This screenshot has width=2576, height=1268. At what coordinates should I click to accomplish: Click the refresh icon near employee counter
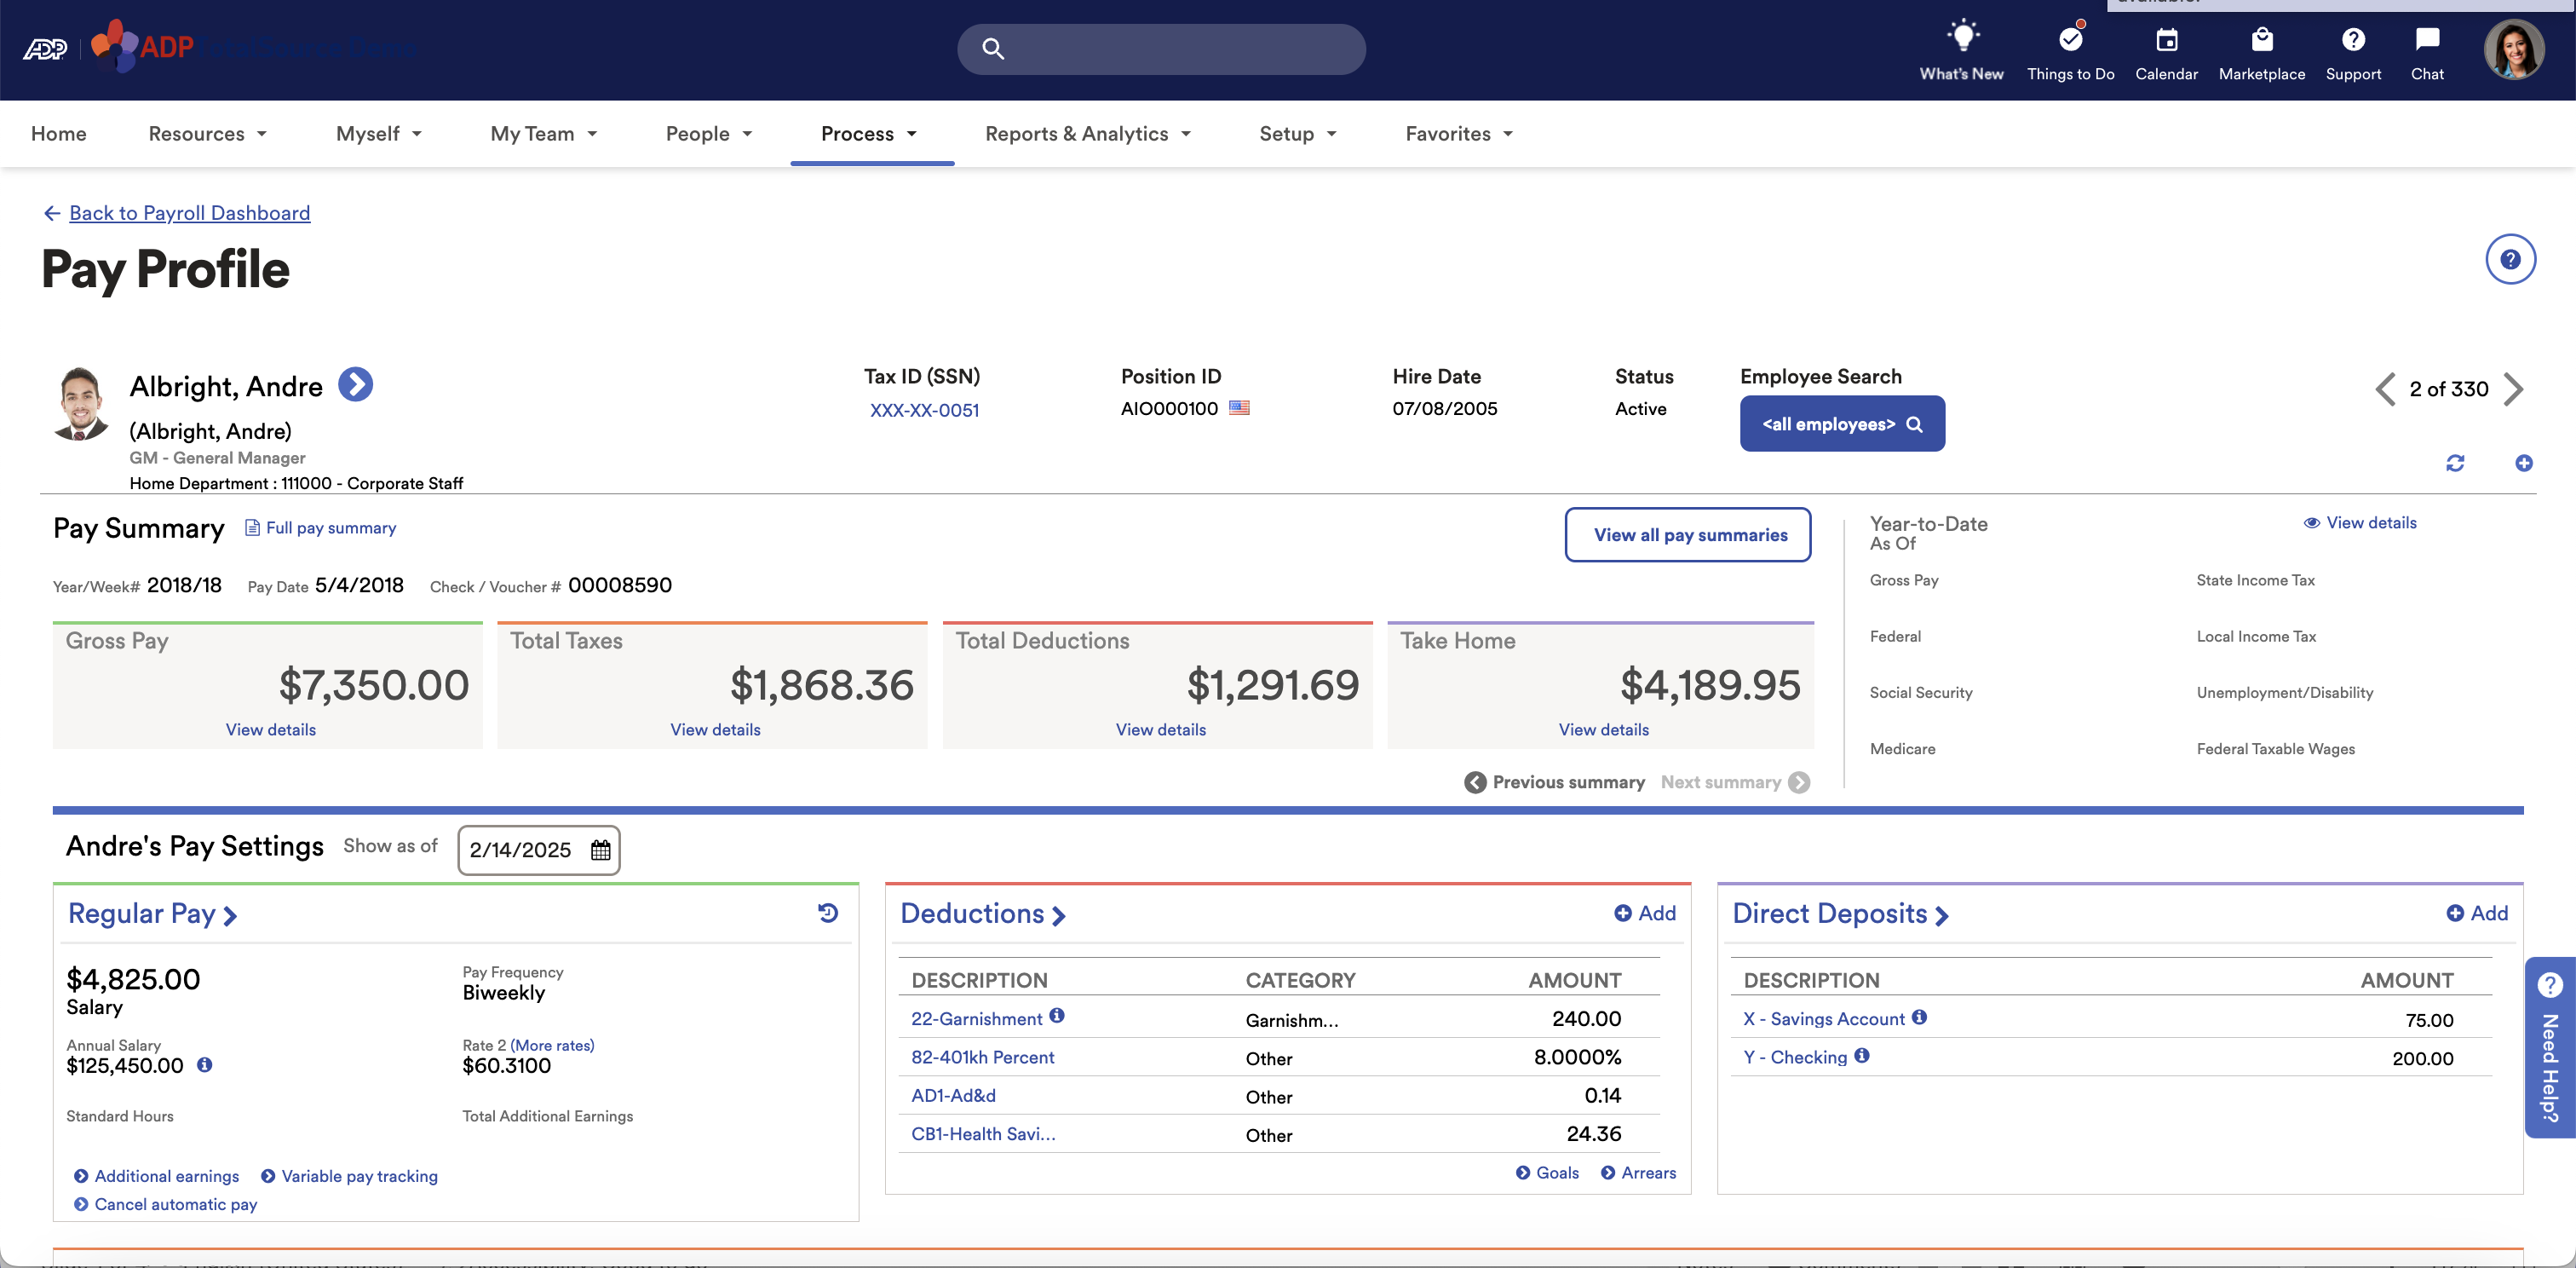coord(2454,463)
